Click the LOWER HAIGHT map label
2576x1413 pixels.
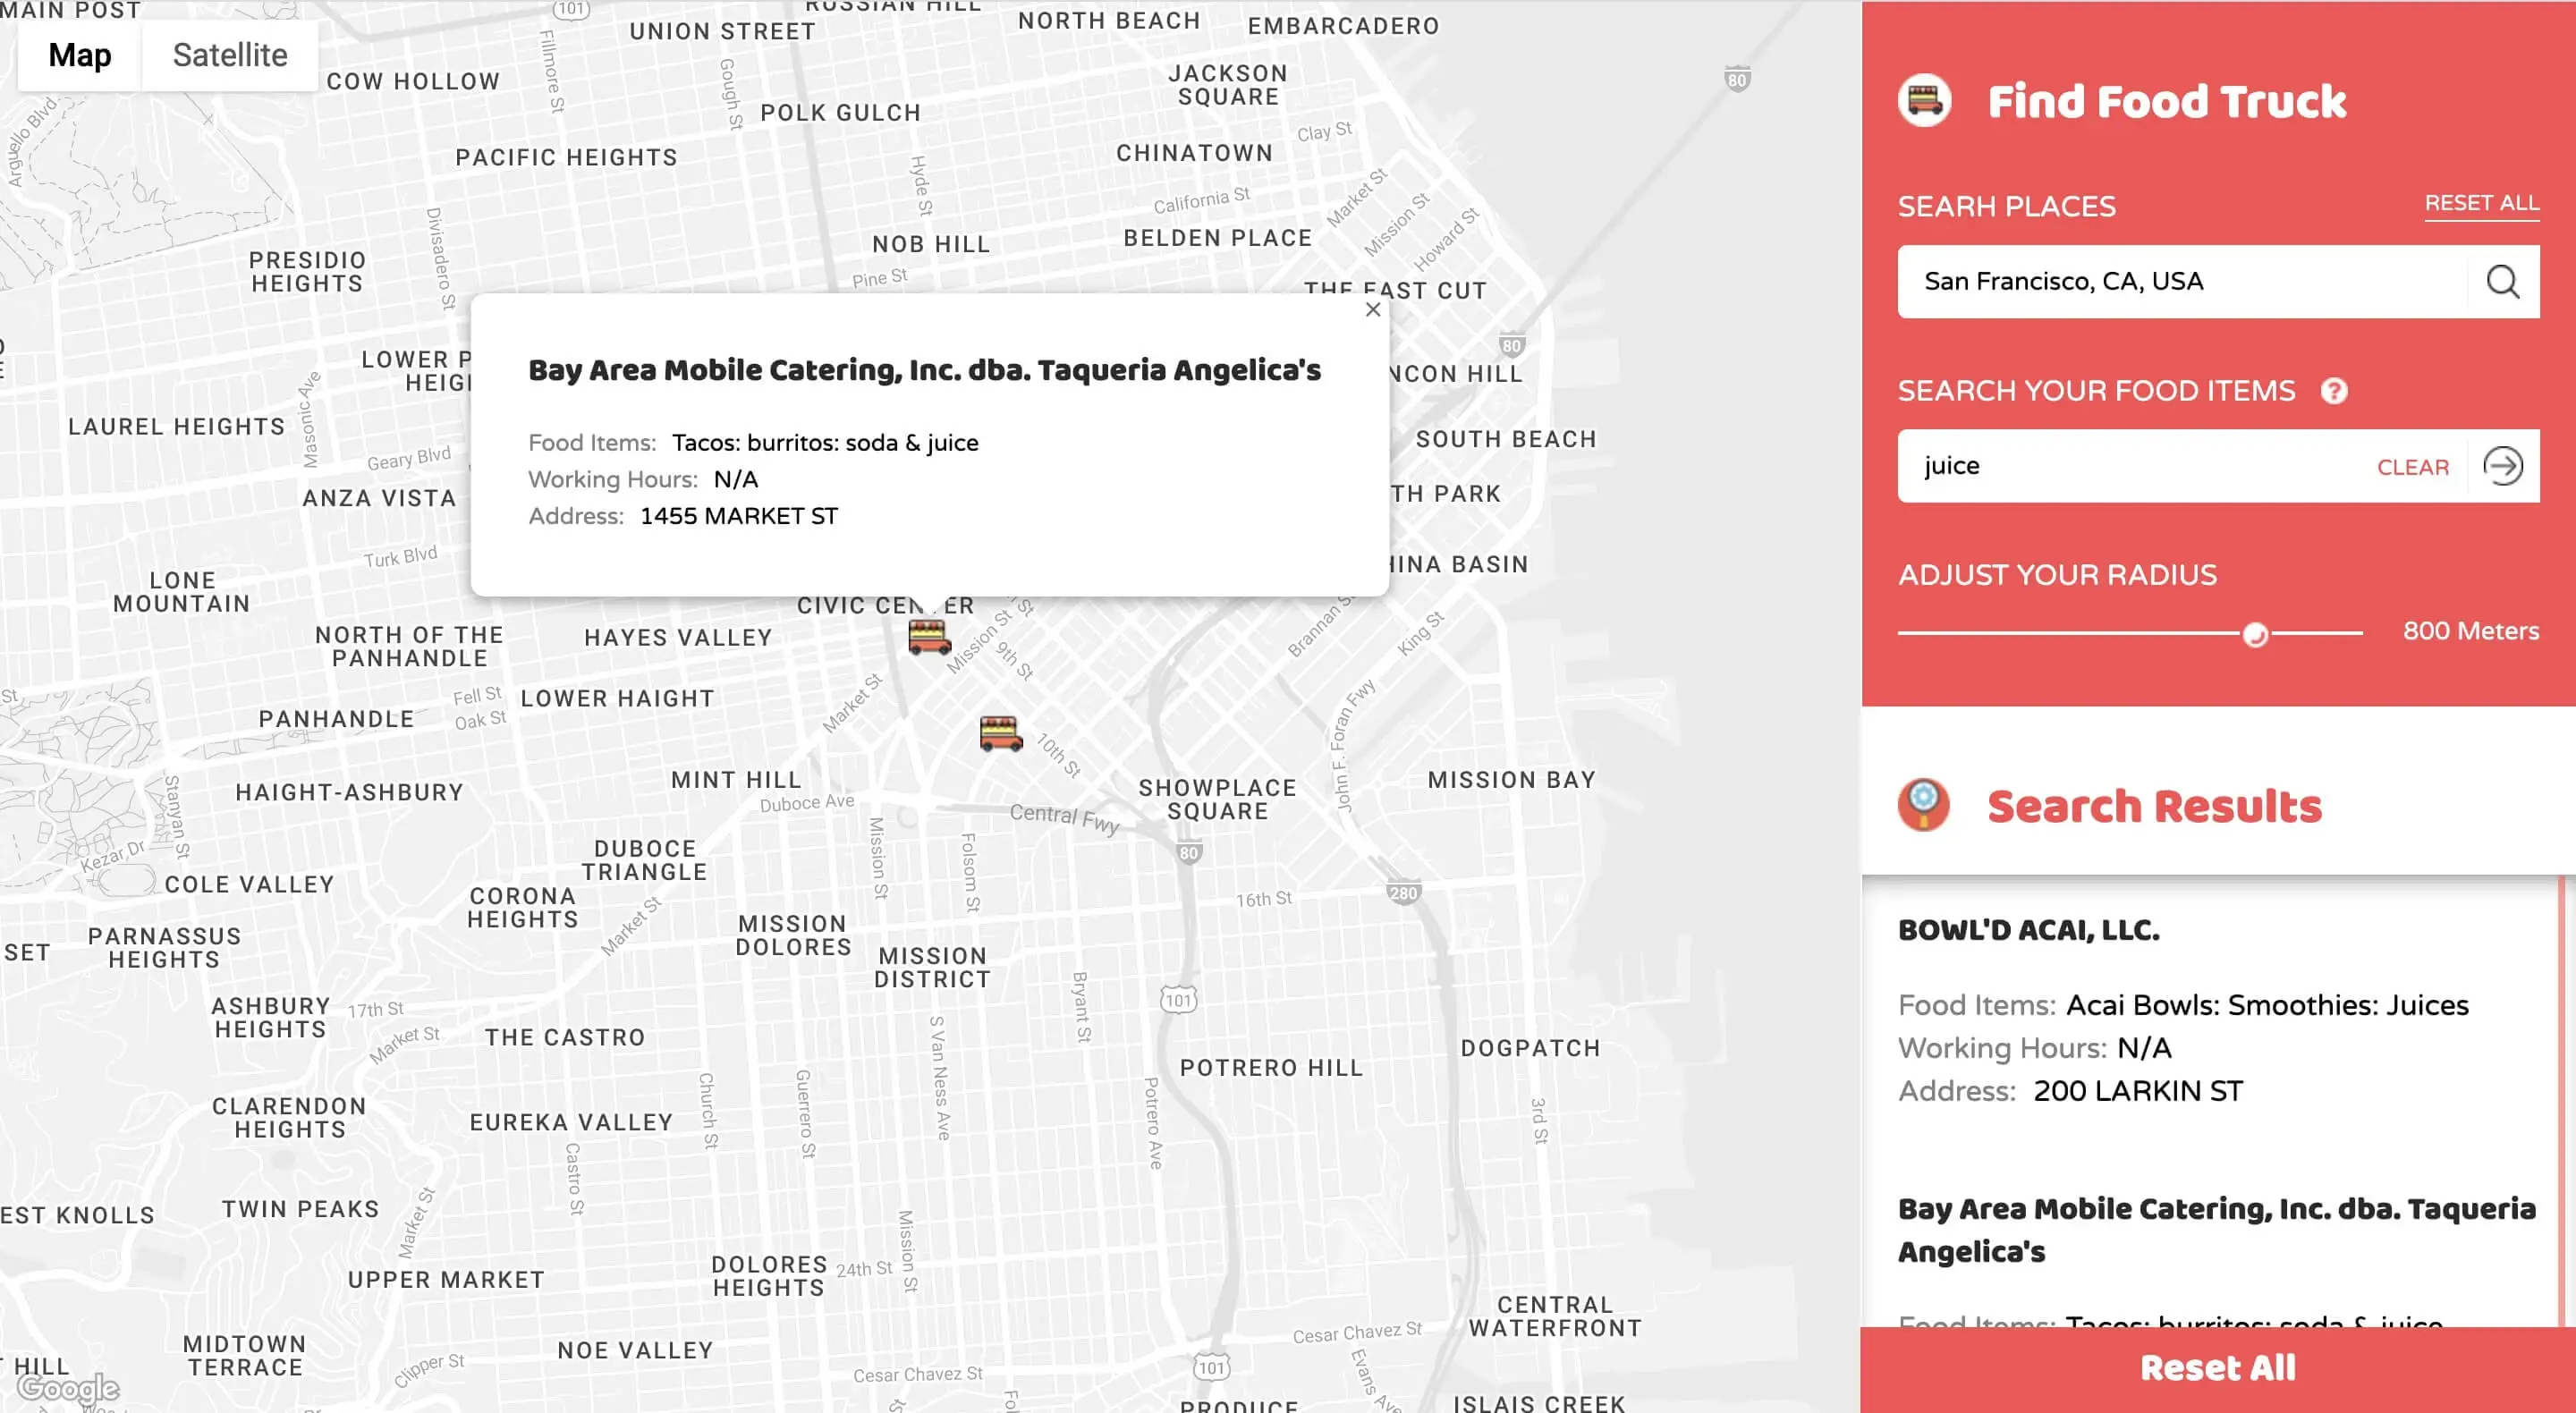point(617,698)
